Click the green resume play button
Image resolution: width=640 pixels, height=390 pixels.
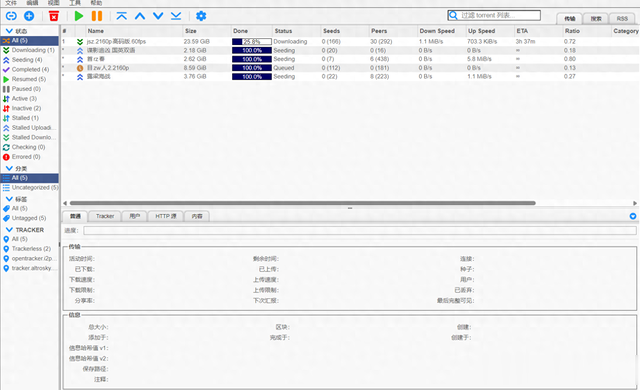tap(79, 16)
